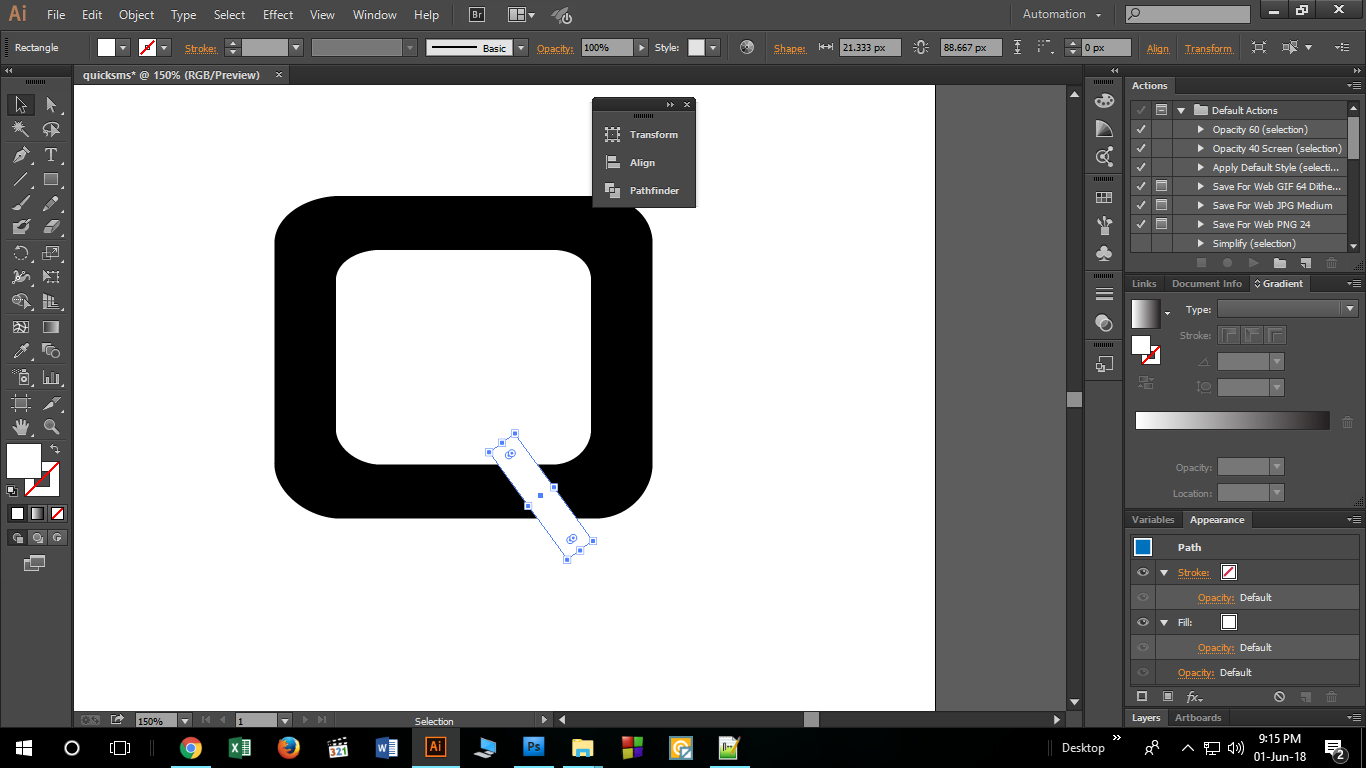Open the zoom level 150% dropdown
The image size is (1366, 768).
[185, 720]
